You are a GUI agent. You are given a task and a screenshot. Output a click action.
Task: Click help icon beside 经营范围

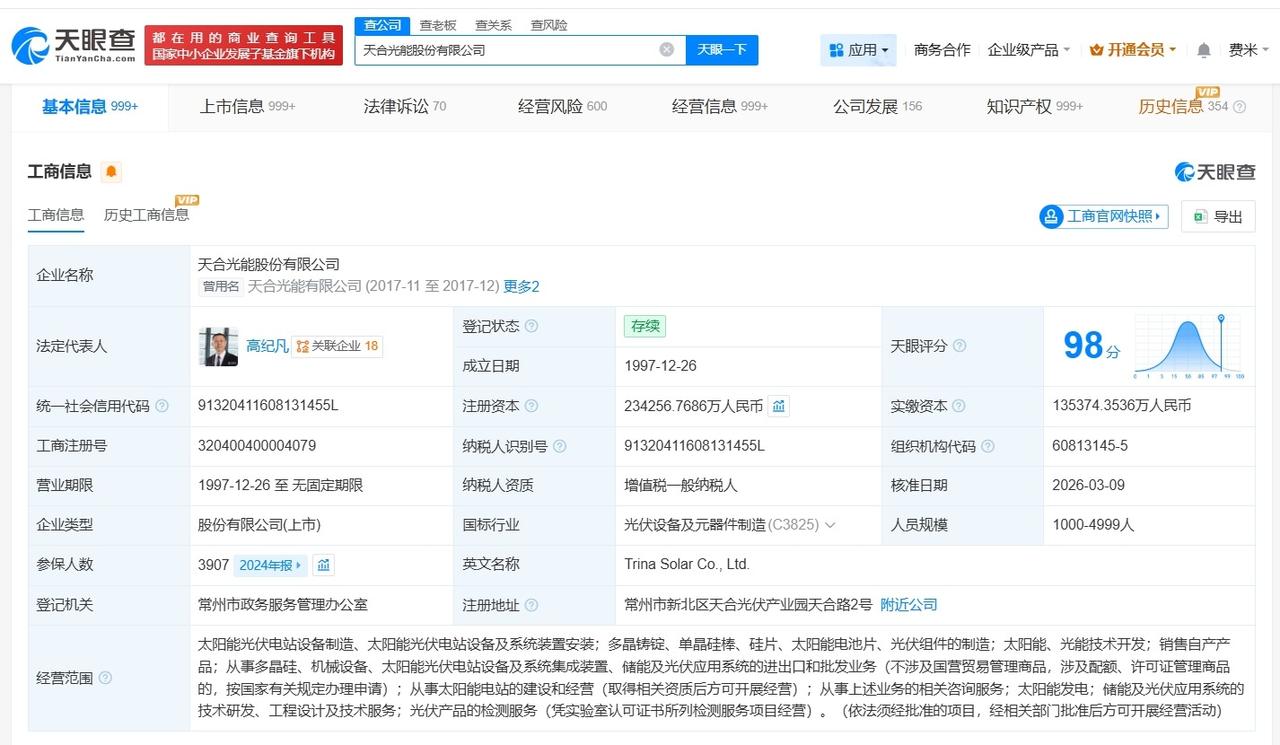click(105, 678)
